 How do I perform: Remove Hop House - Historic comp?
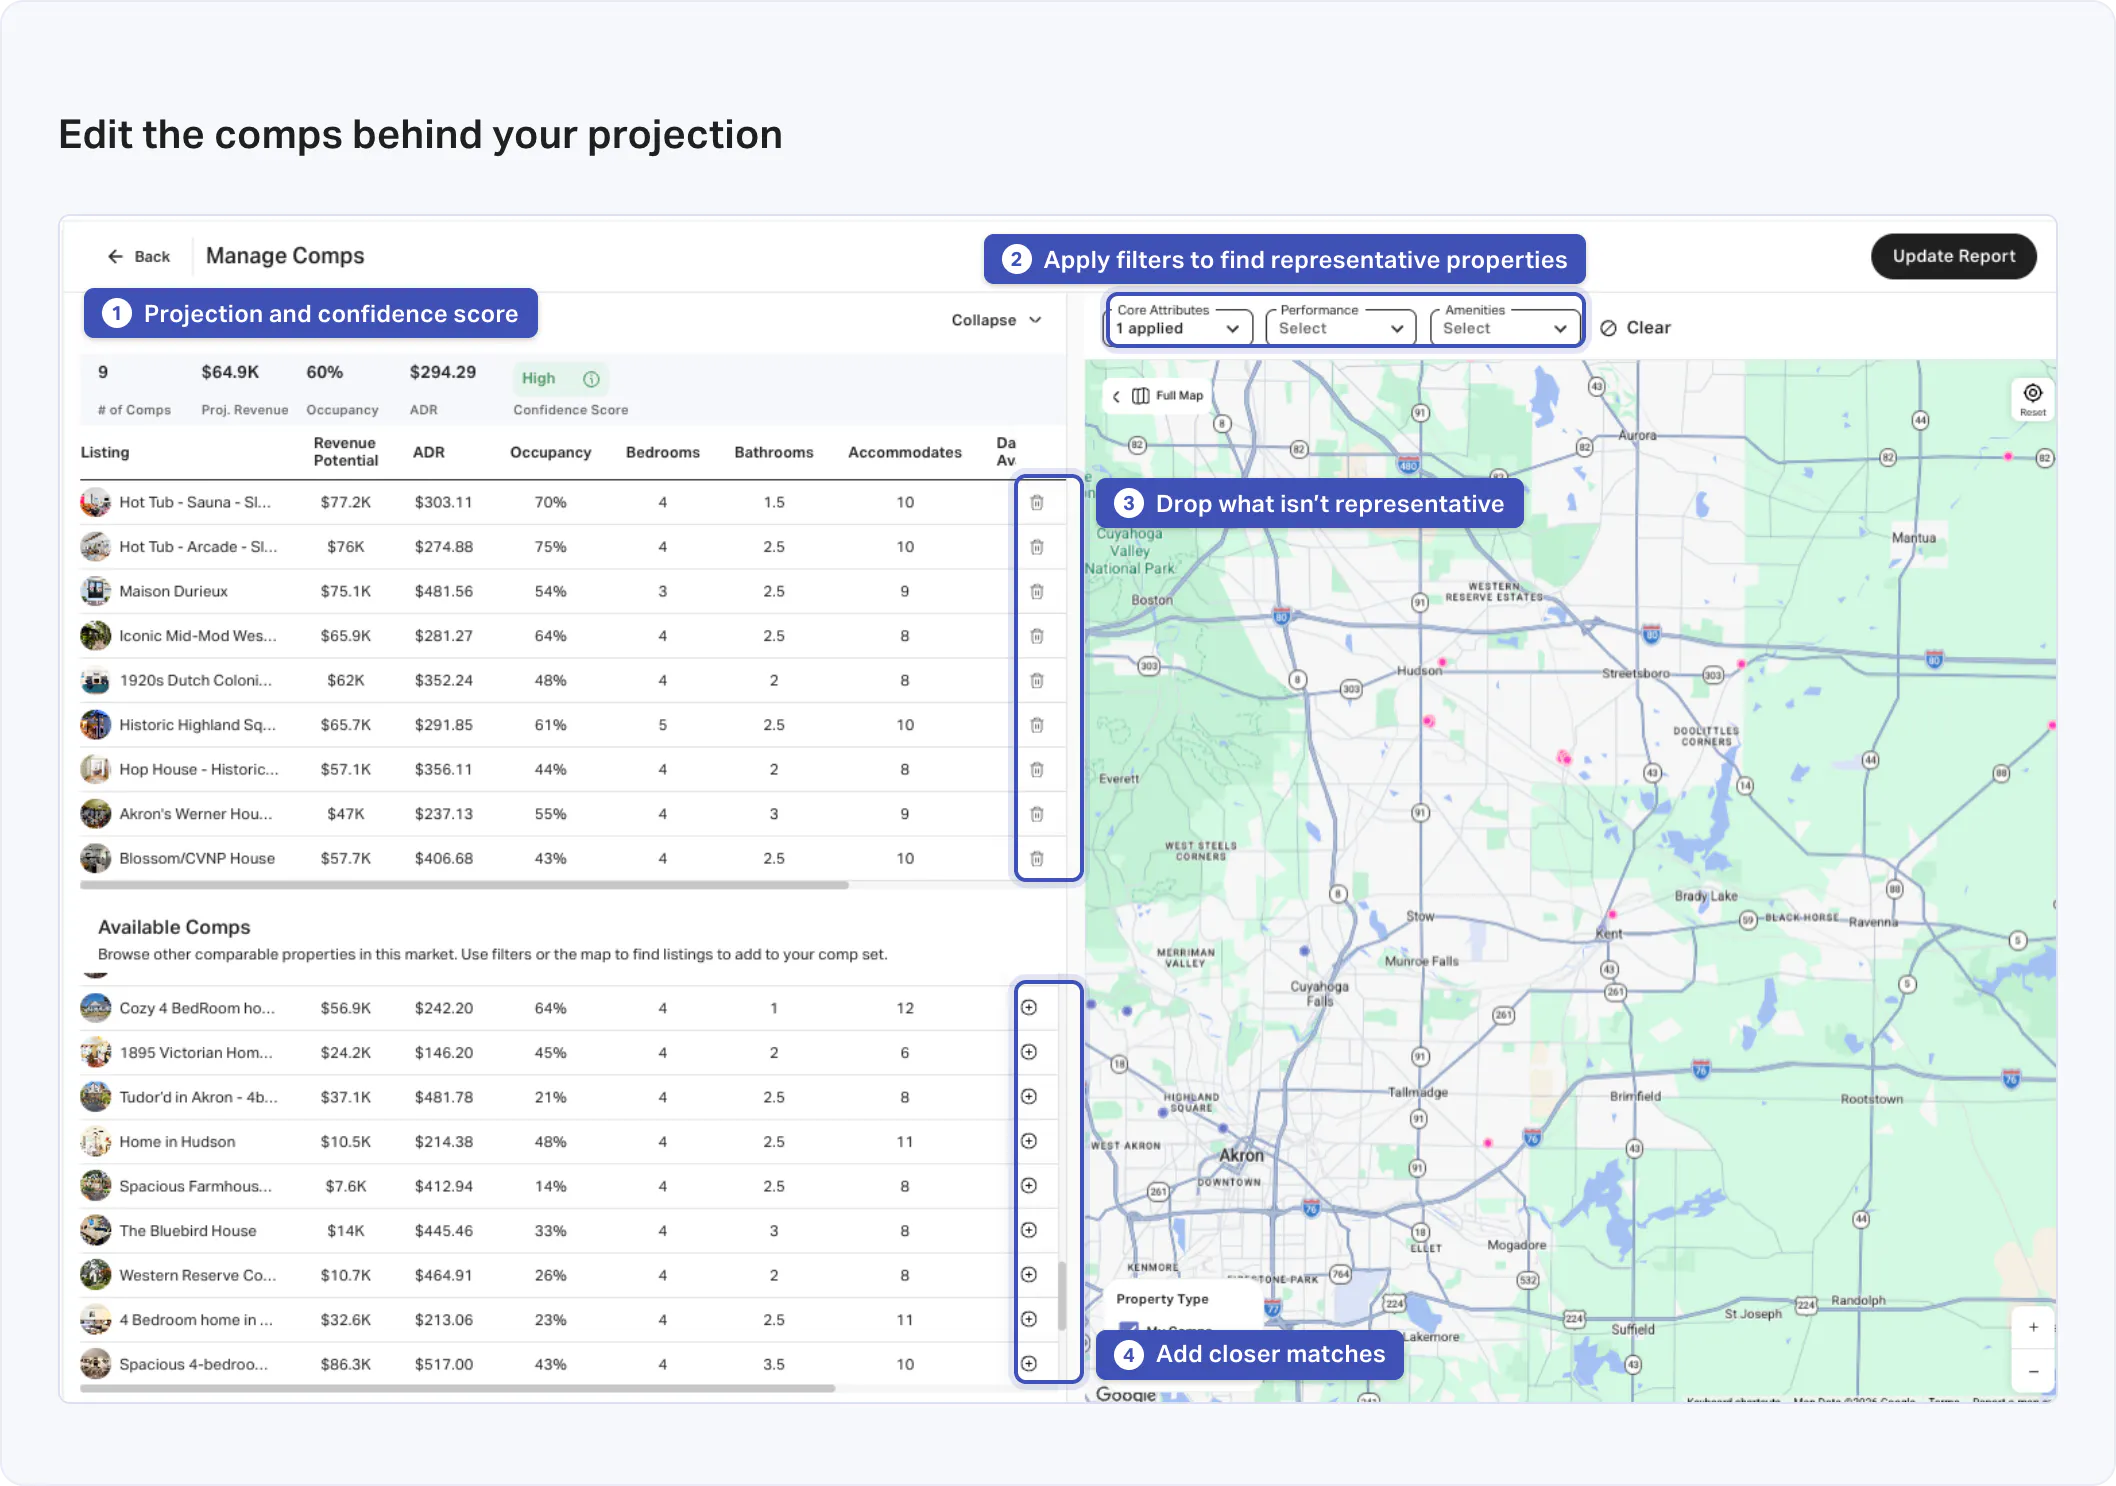1037,769
